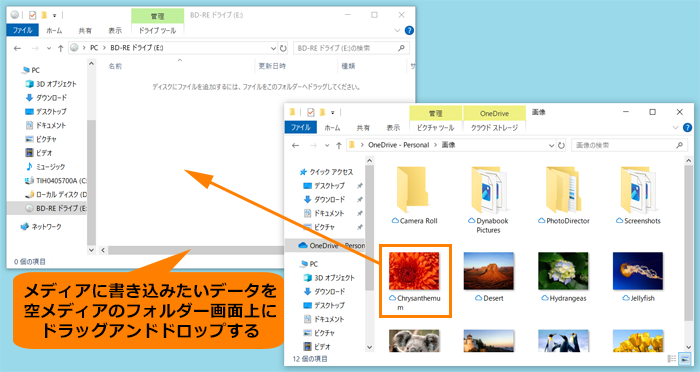Open the ホーム tab in BD-RE drive window
Viewport: 700px width, 372px height.
54,30
